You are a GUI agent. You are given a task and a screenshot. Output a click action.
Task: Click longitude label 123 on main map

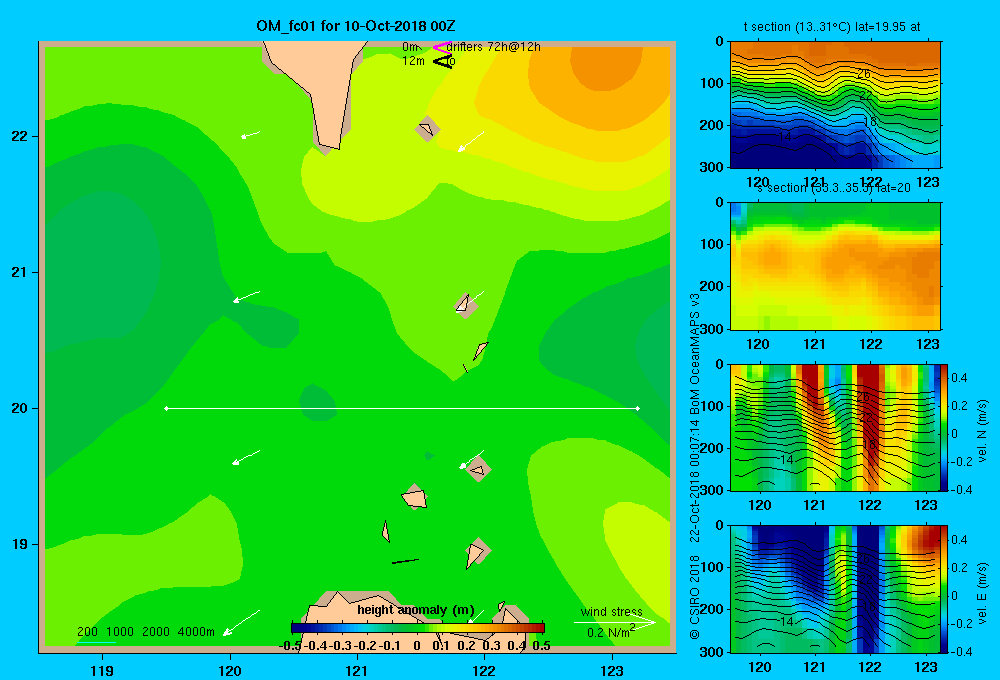click(x=612, y=670)
